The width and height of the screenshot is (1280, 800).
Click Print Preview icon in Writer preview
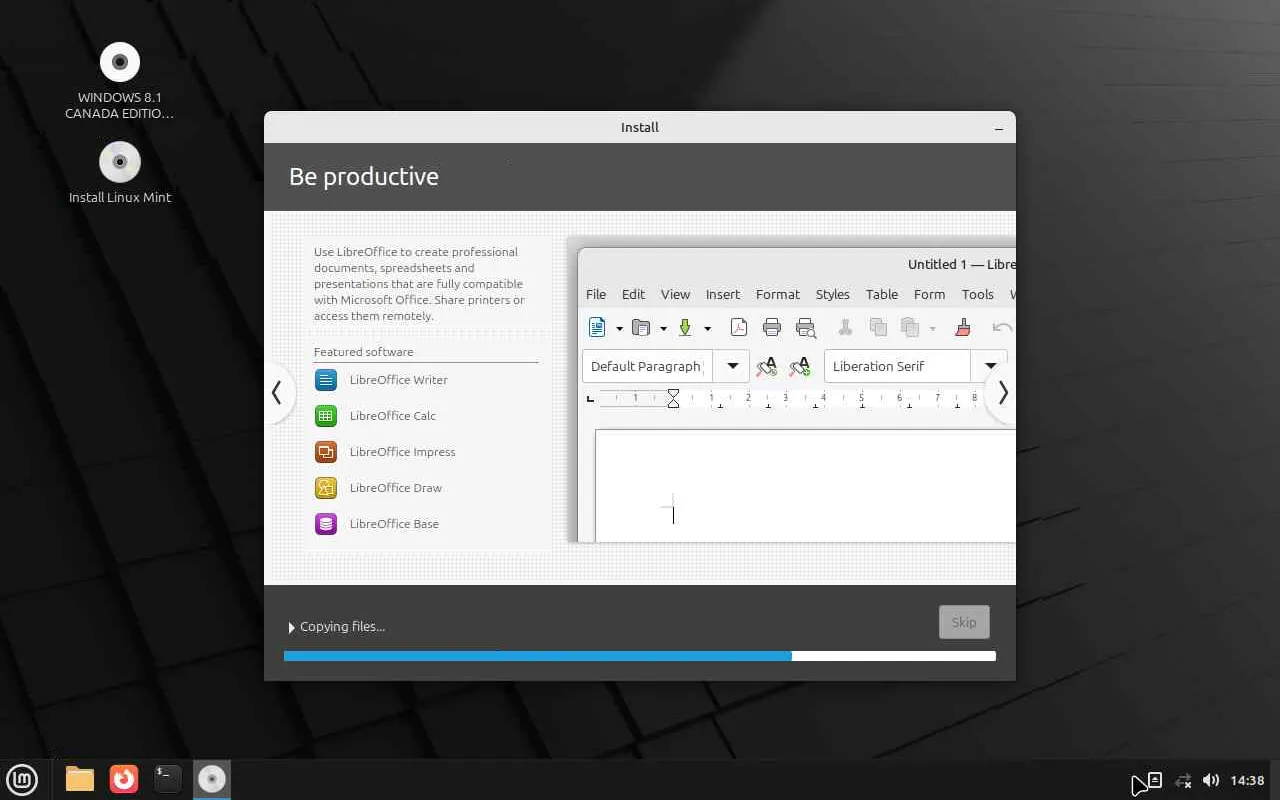806,327
